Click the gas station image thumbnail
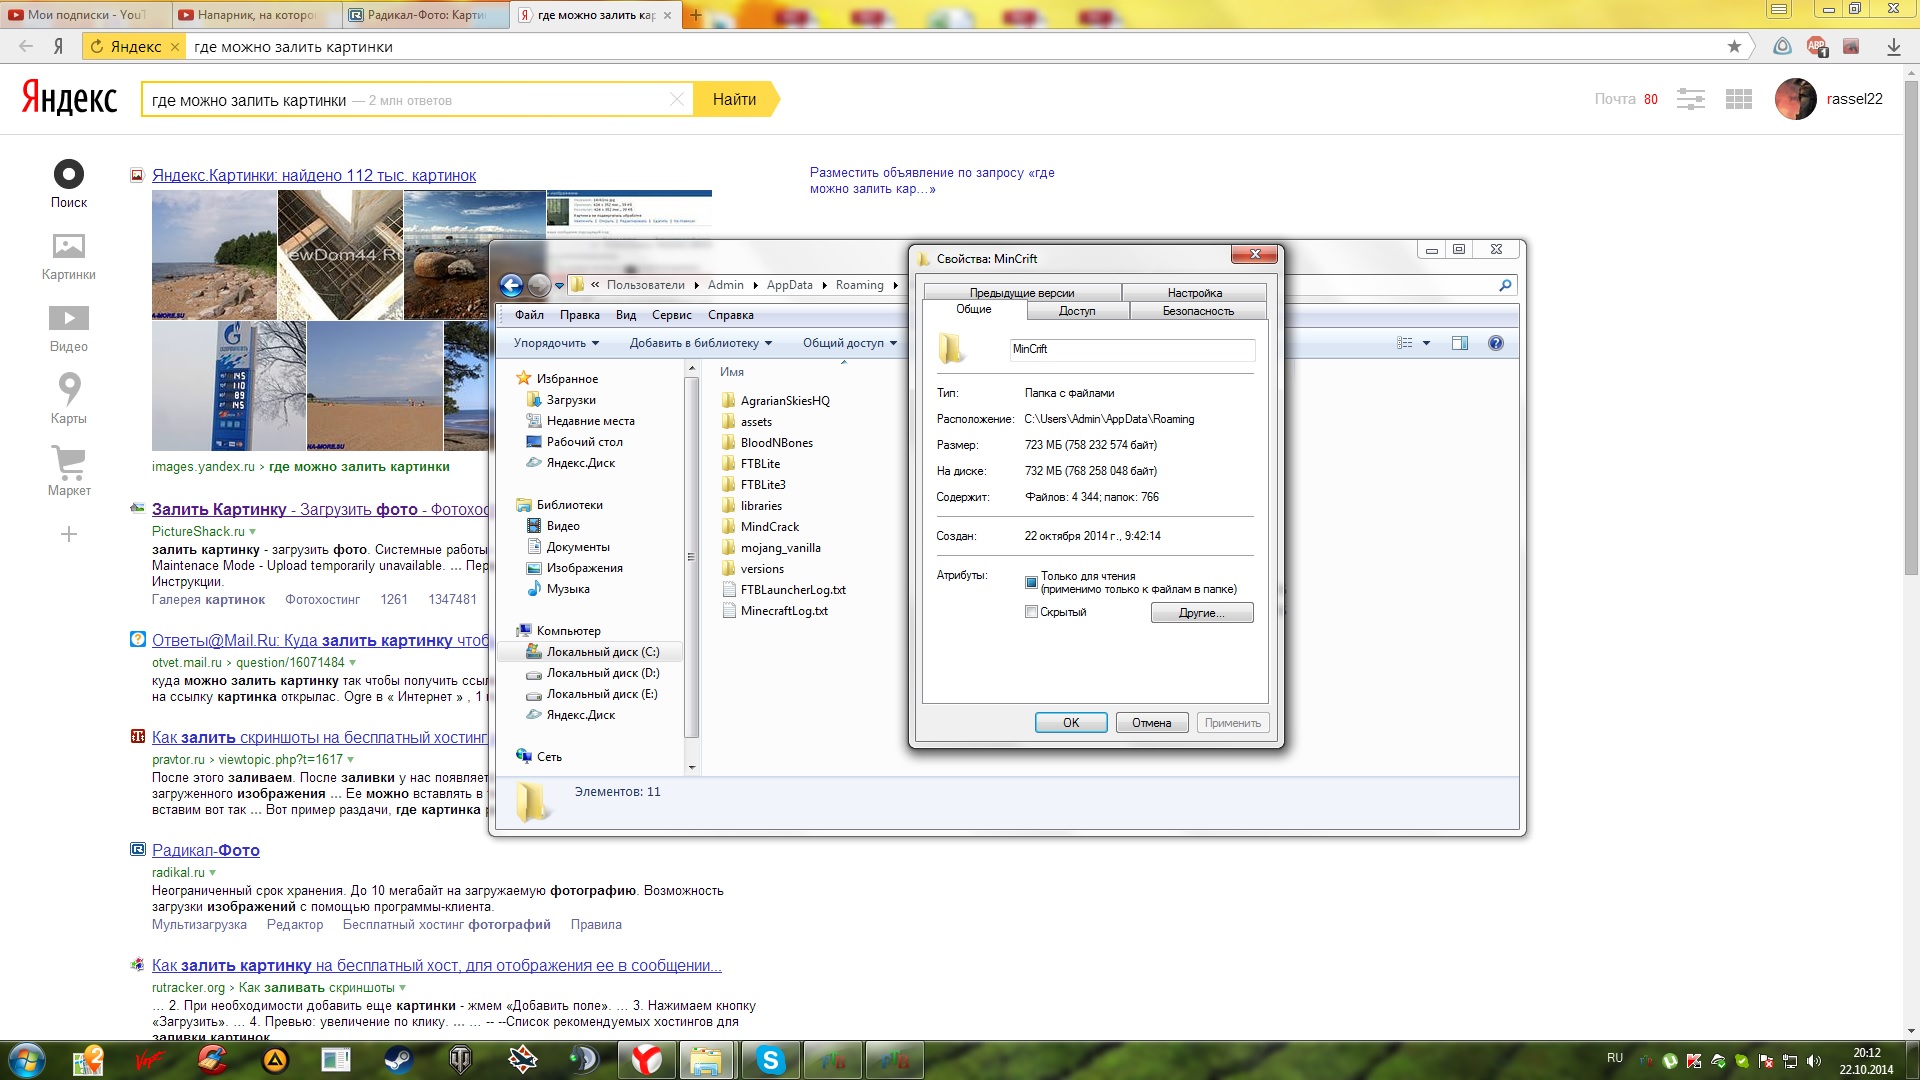The width and height of the screenshot is (1920, 1080). [229, 386]
